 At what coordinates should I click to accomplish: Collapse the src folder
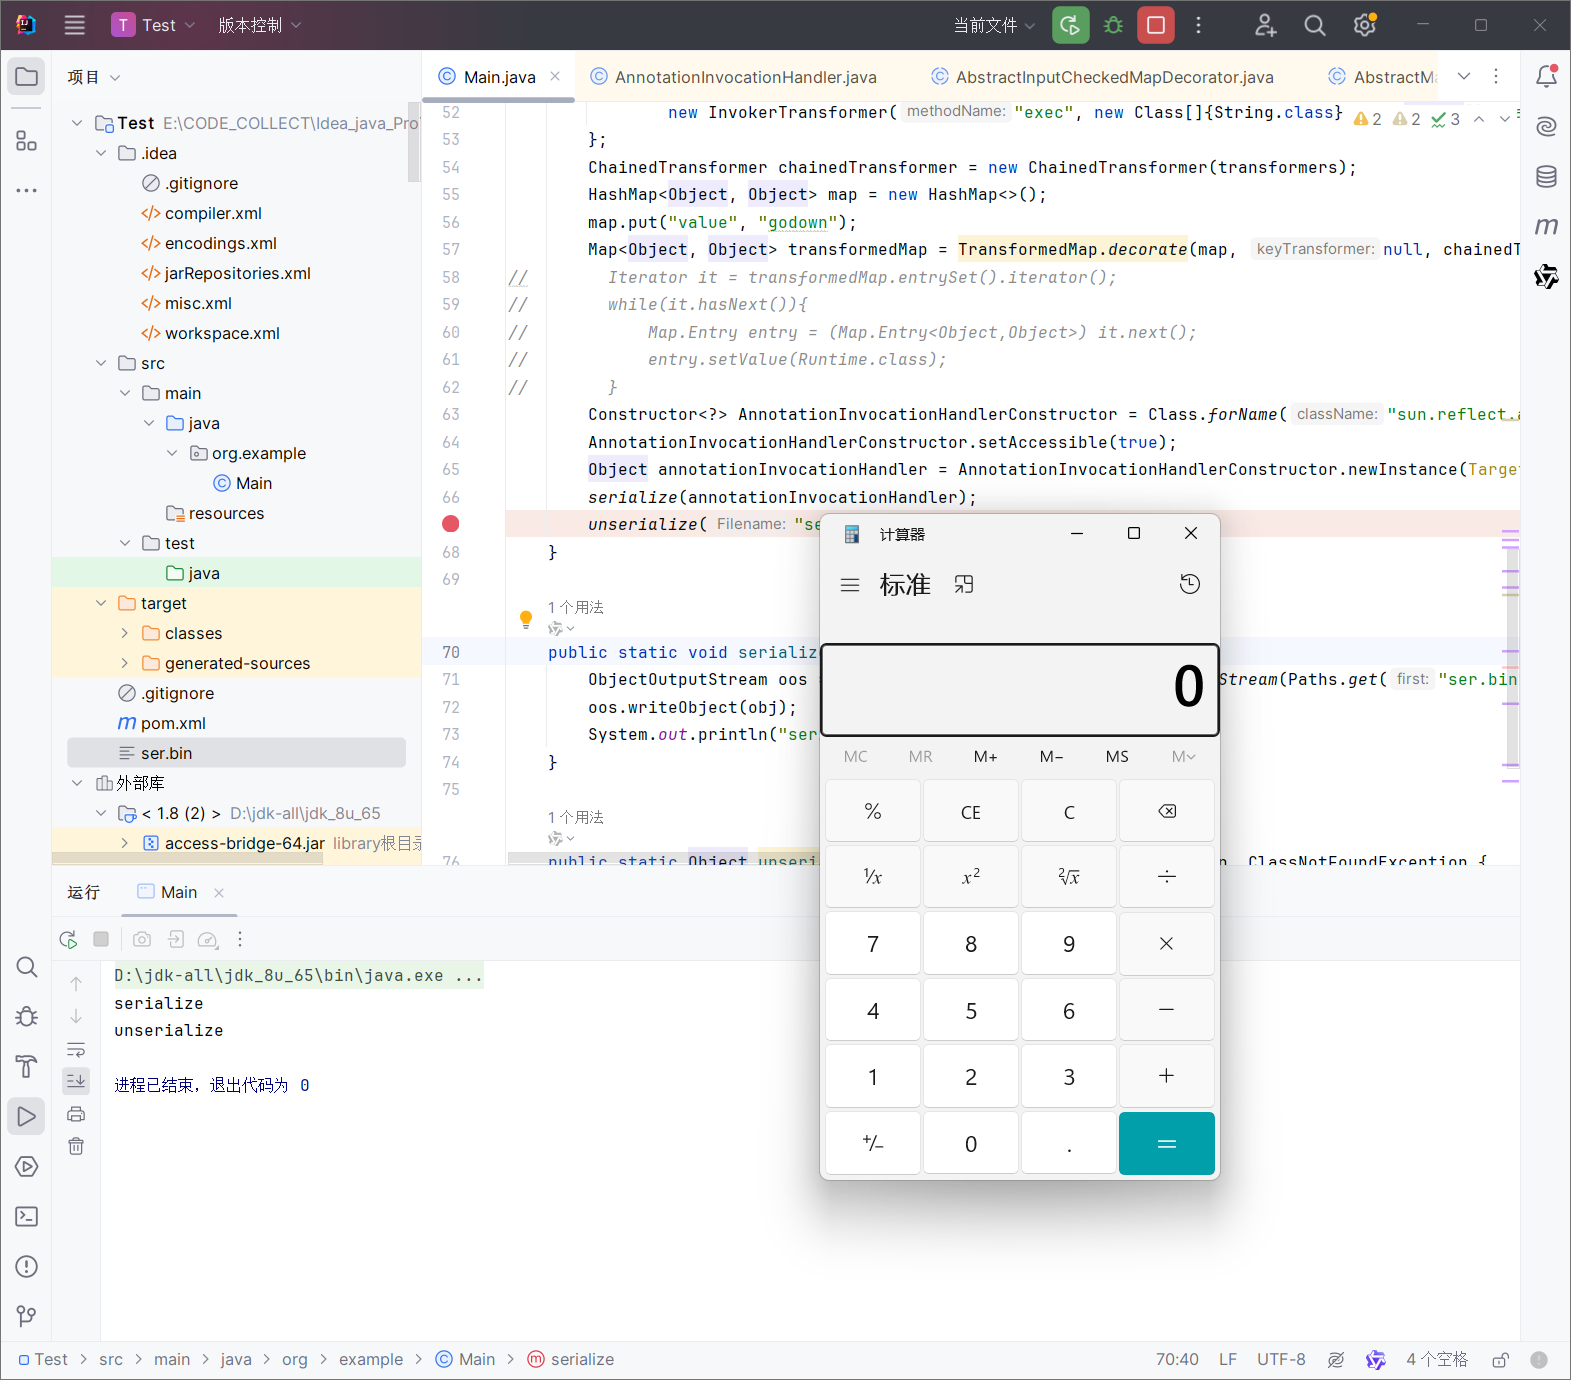coord(101,363)
